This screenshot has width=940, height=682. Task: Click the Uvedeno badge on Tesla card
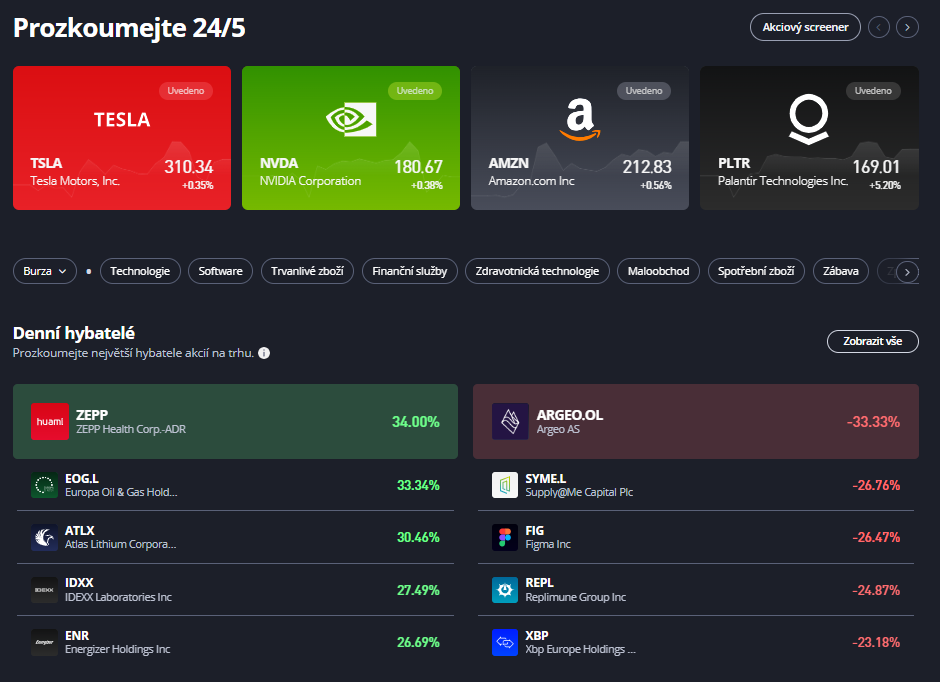(186, 90)
